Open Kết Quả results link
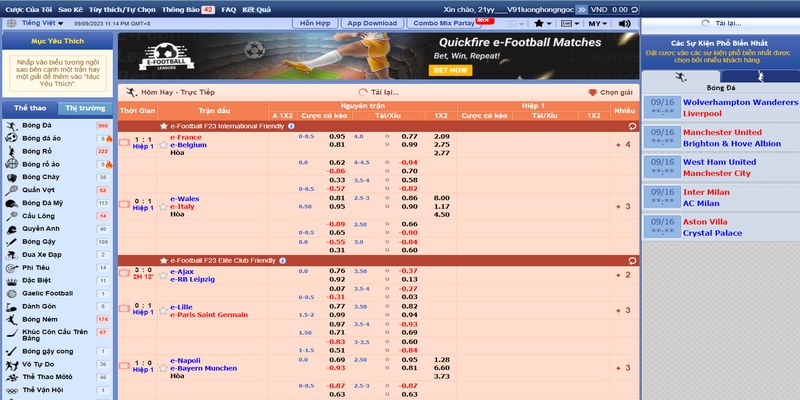 (257, 10)
